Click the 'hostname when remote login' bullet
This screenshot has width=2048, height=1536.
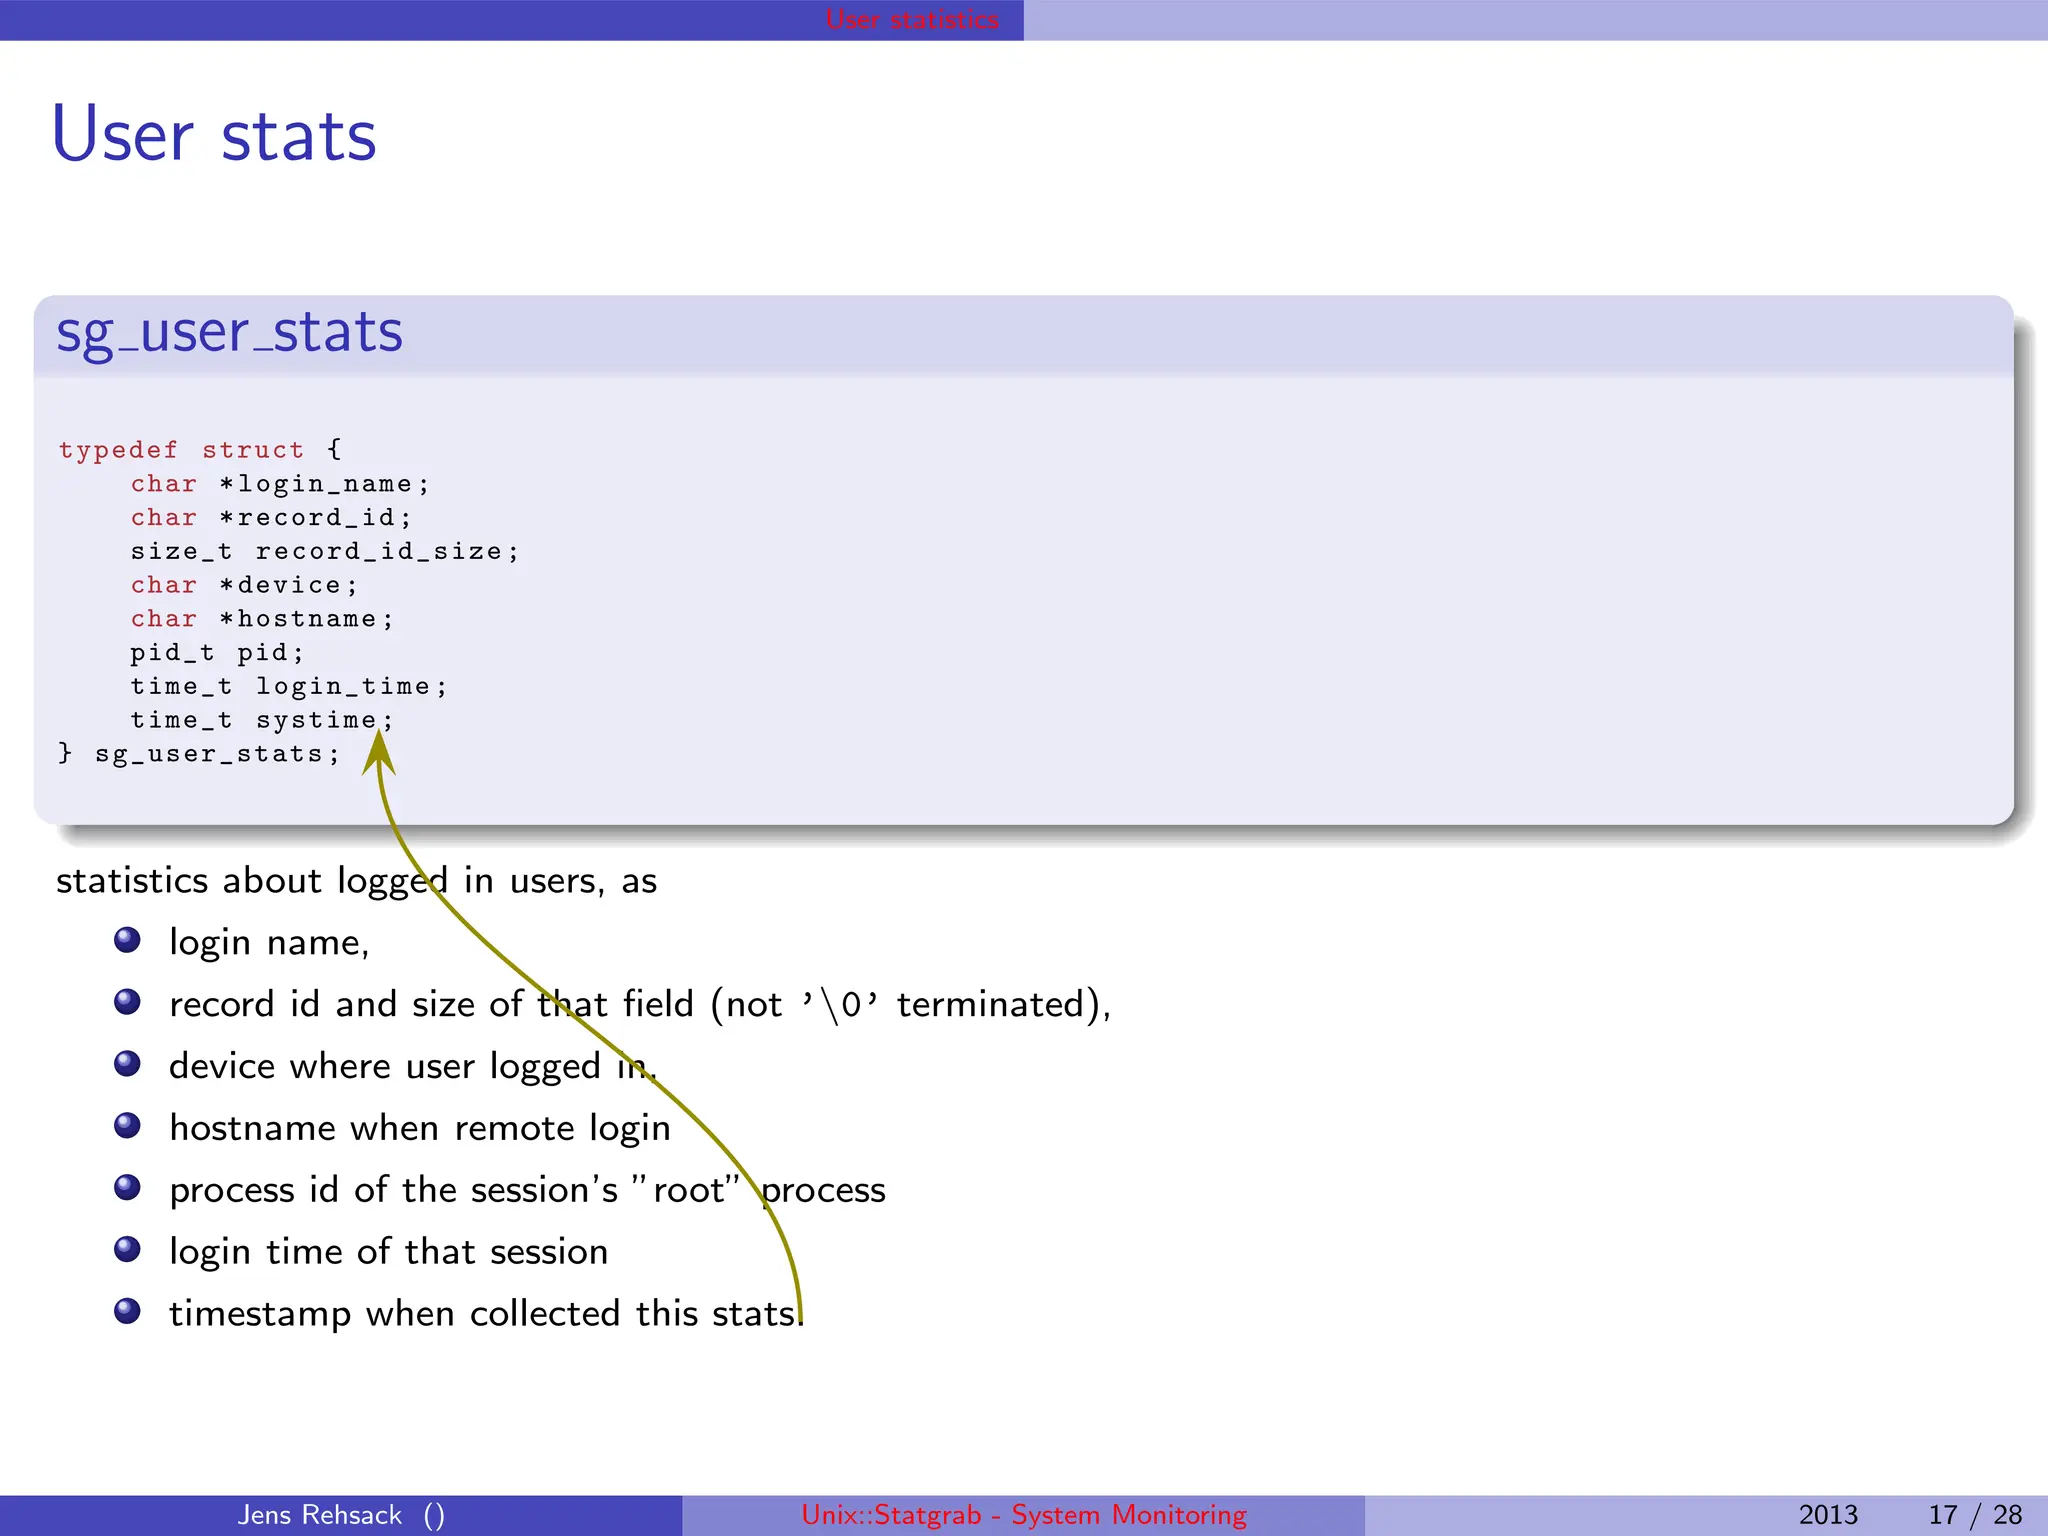(420, 1128)
